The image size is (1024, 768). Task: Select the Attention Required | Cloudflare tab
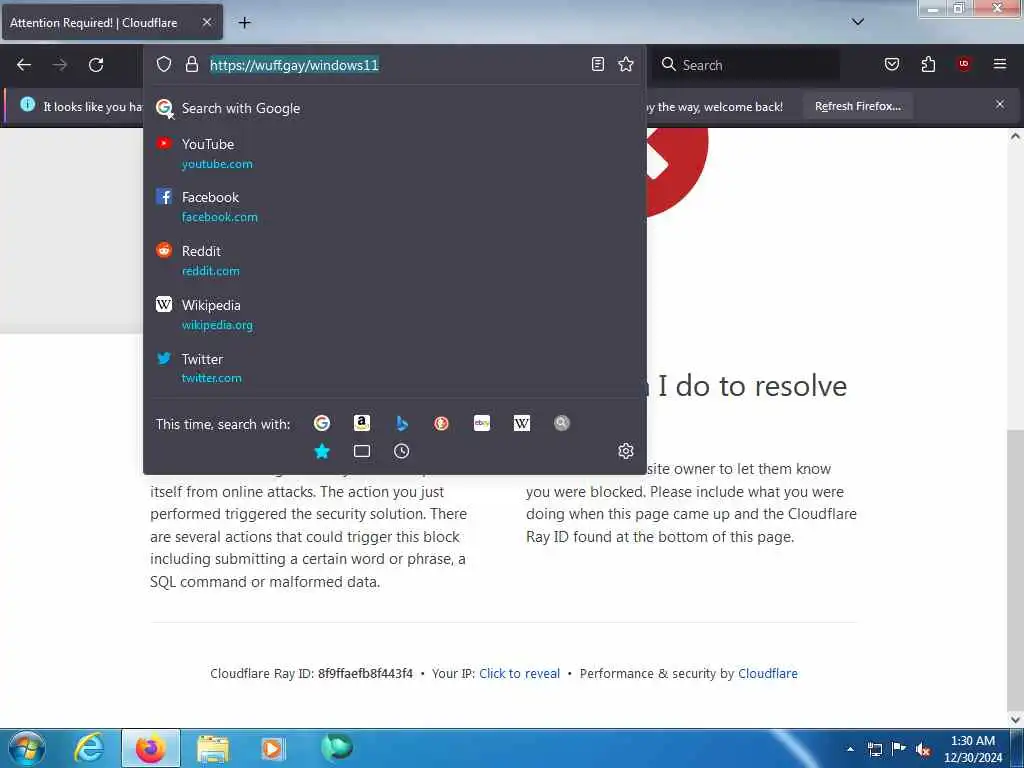[112, 22]
